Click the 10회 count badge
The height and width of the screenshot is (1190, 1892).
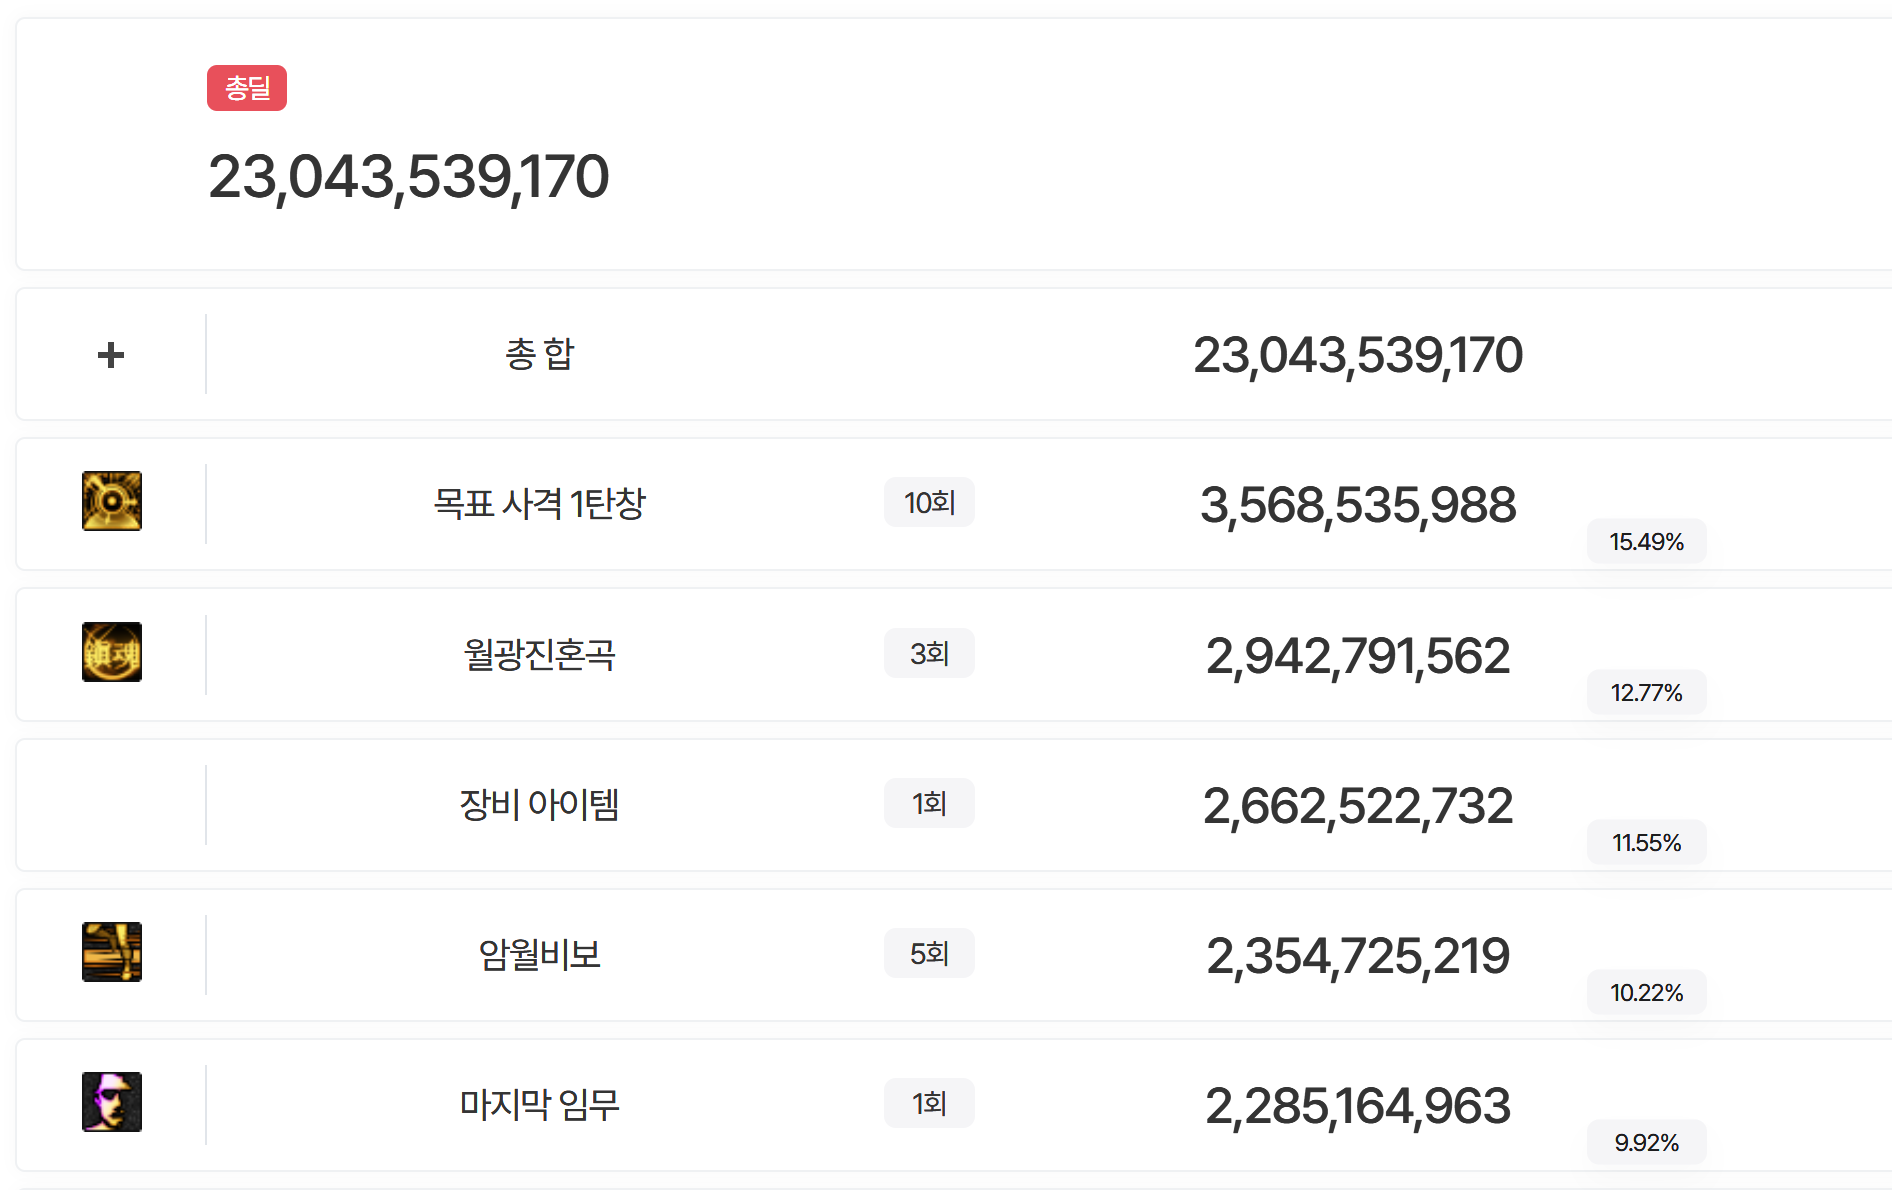click(x=929, y=502)
